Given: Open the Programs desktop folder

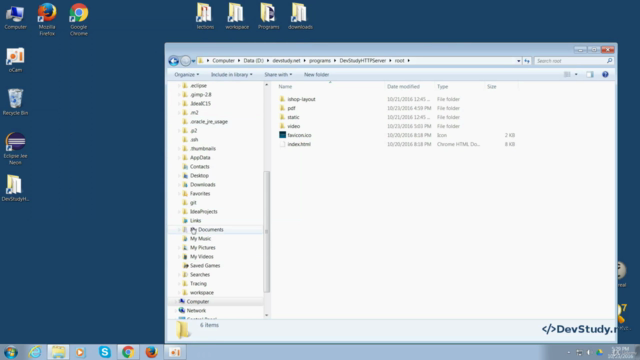Looking at the screenshot, I should (x=269, y=16).
